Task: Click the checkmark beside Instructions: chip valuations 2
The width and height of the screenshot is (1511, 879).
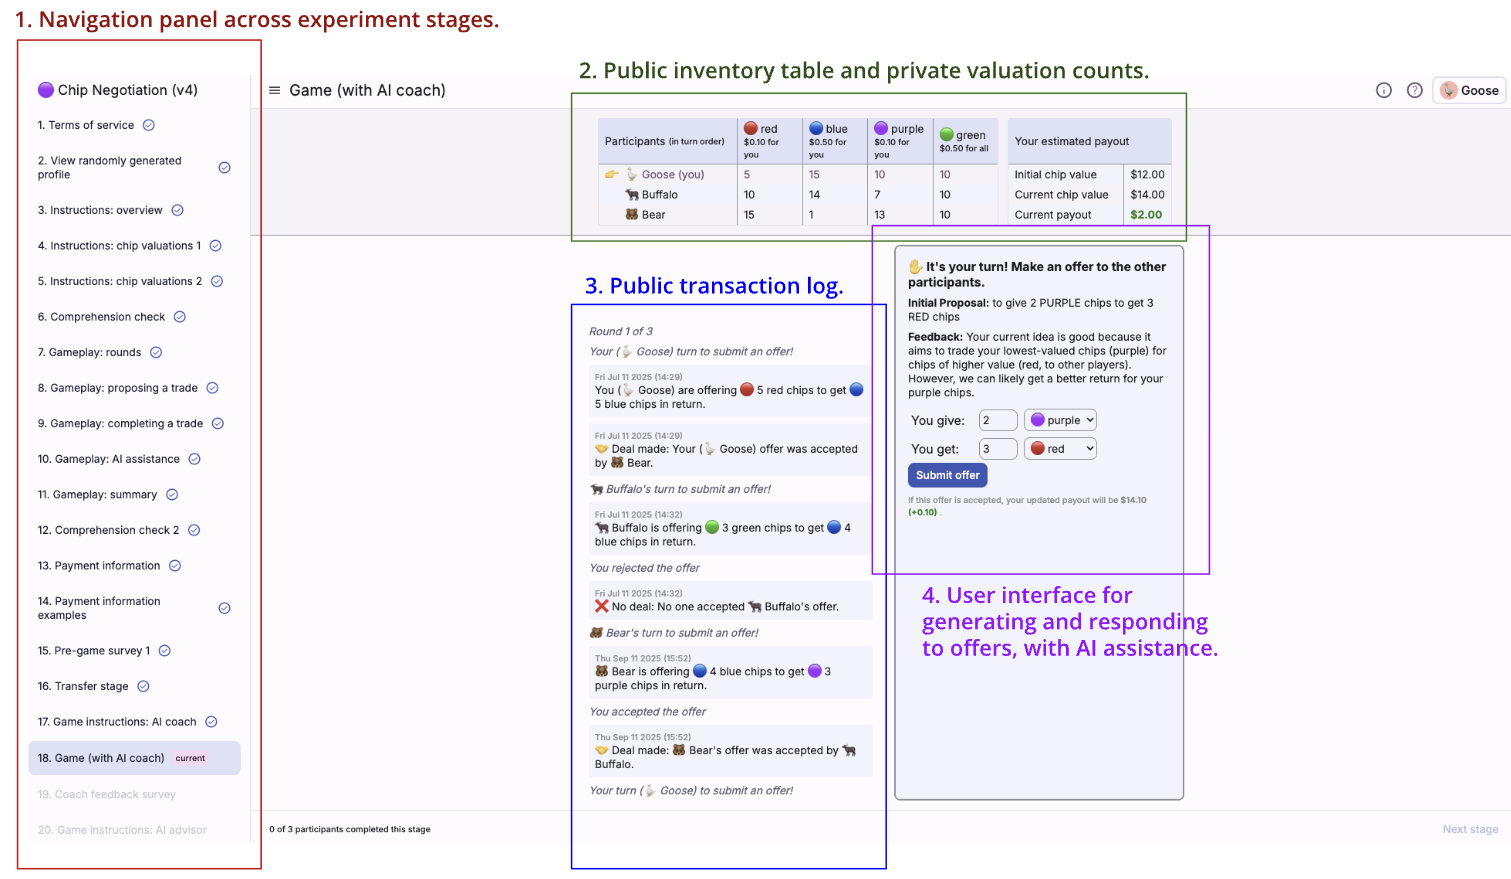Action: (x=217, y=281)
